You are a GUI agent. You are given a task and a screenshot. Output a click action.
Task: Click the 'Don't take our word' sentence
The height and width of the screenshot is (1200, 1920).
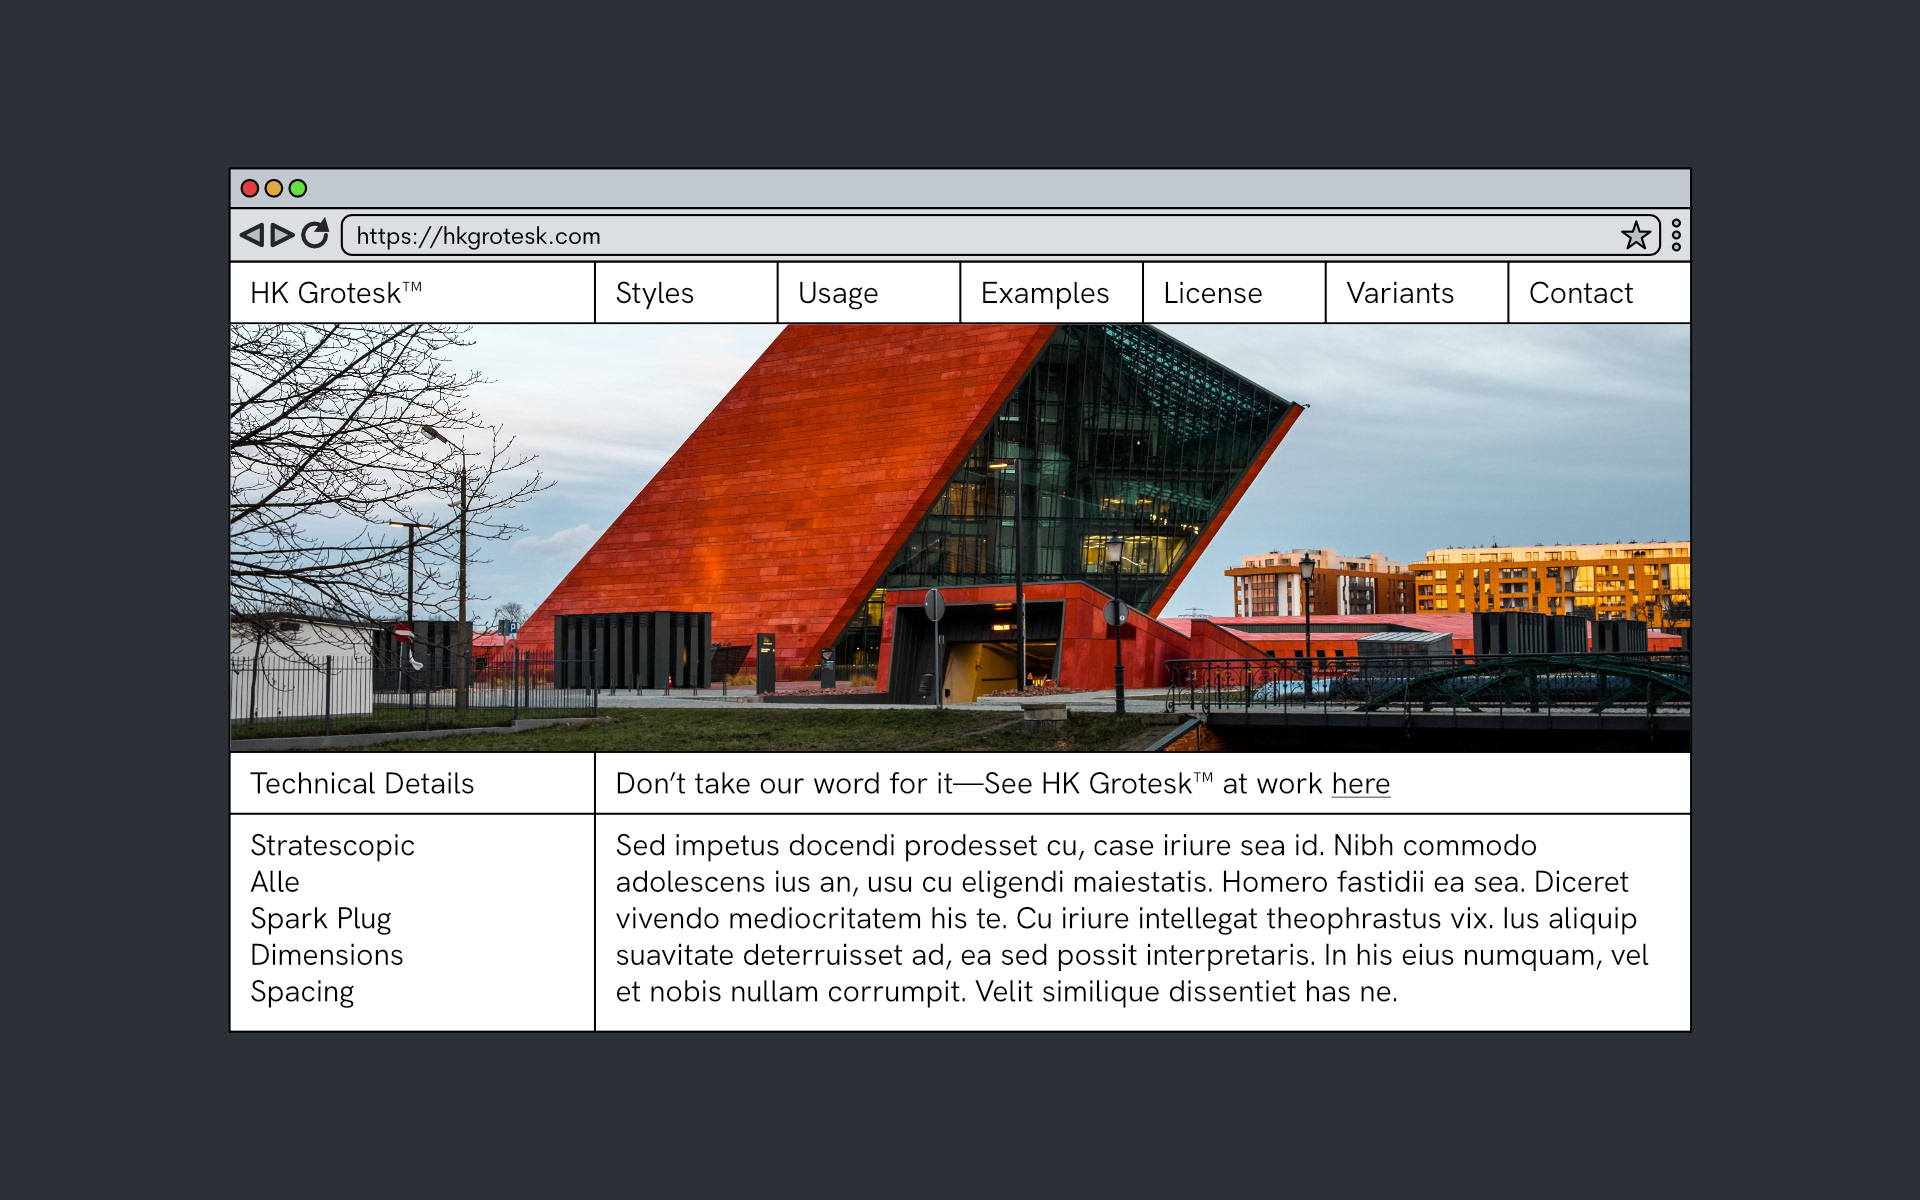pyautogui.click(x=1002, y=784)
